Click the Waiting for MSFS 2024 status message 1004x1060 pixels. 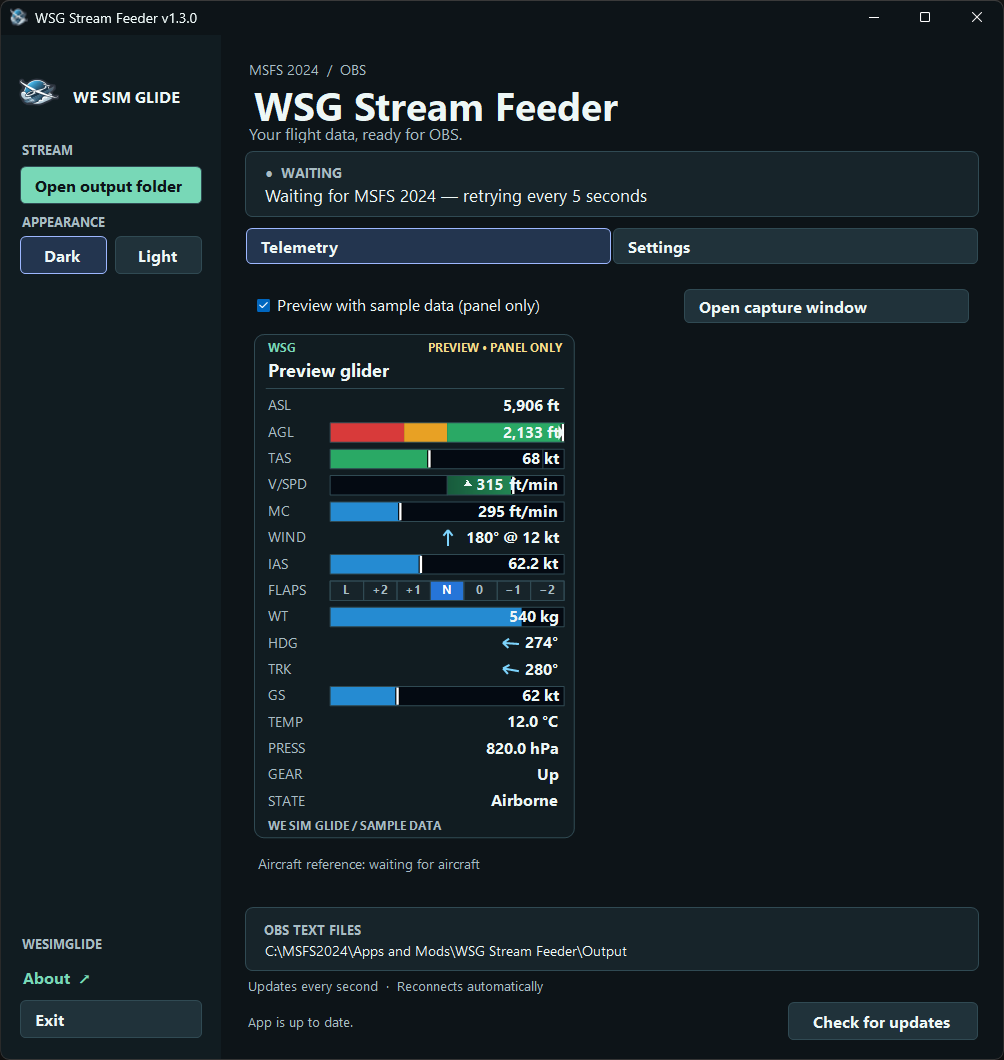click(456, 196)
